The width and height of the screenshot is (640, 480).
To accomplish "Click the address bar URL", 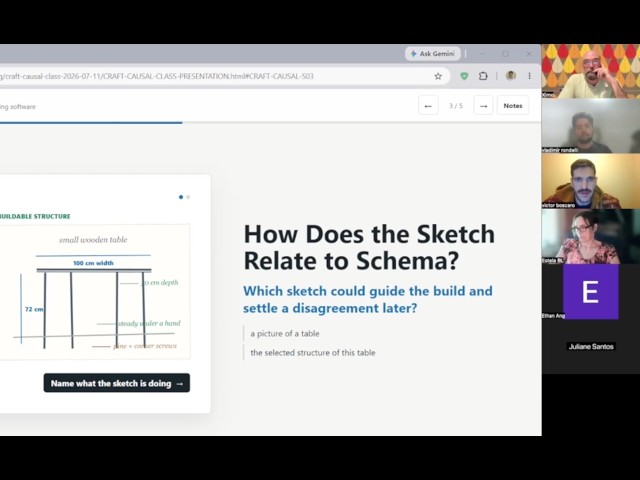I will click(x=157, y=76).
